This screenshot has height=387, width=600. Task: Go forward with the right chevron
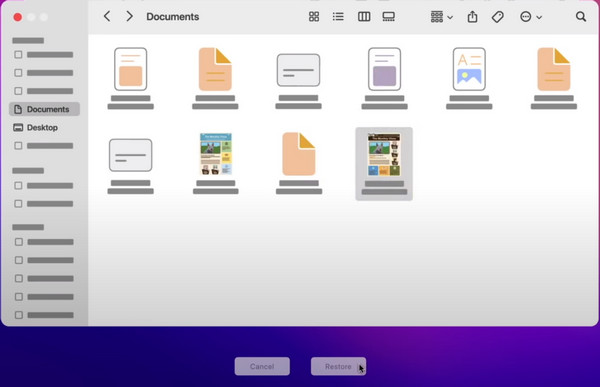tap(130, 16)
